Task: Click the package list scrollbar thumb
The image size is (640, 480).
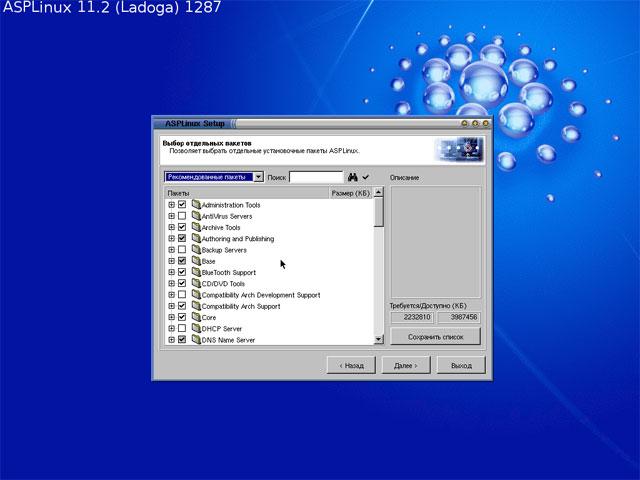Action: pyautogui.click(x=379, y=212)
